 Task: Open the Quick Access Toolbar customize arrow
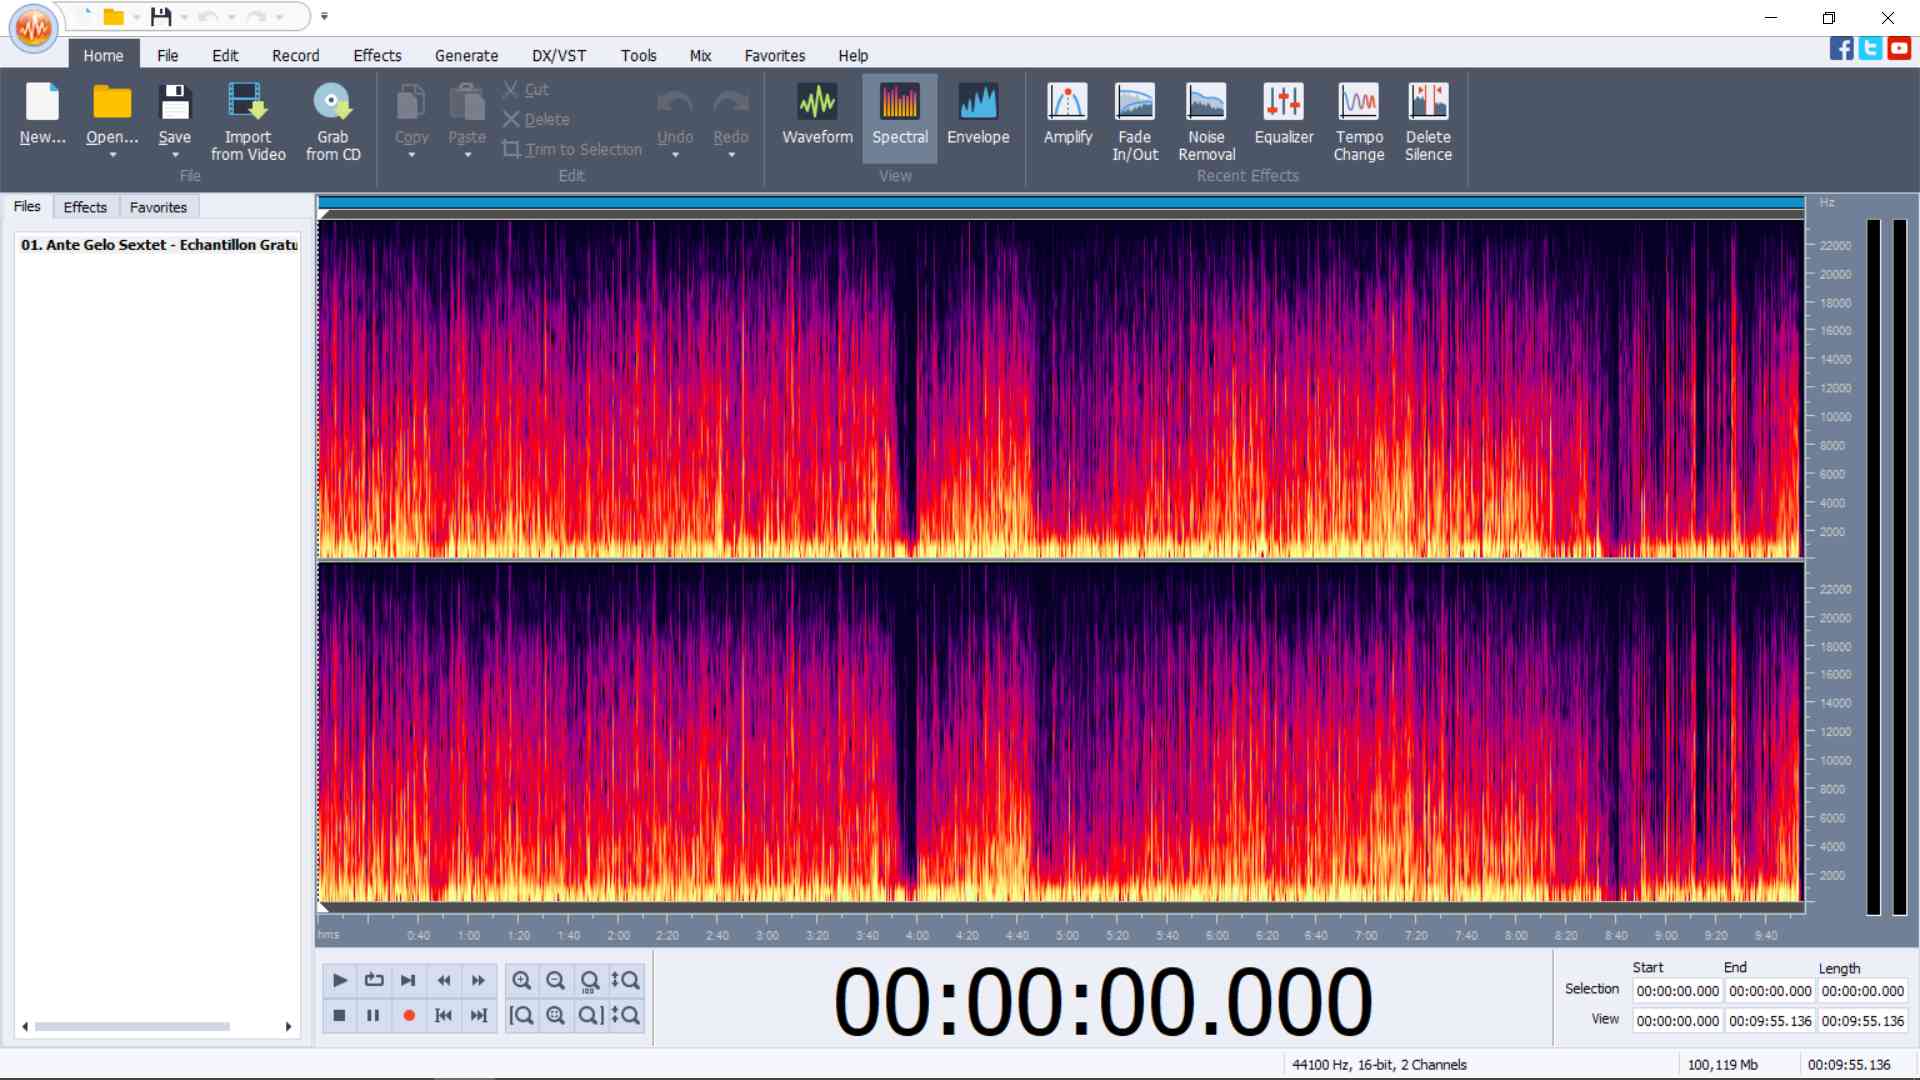324,17
